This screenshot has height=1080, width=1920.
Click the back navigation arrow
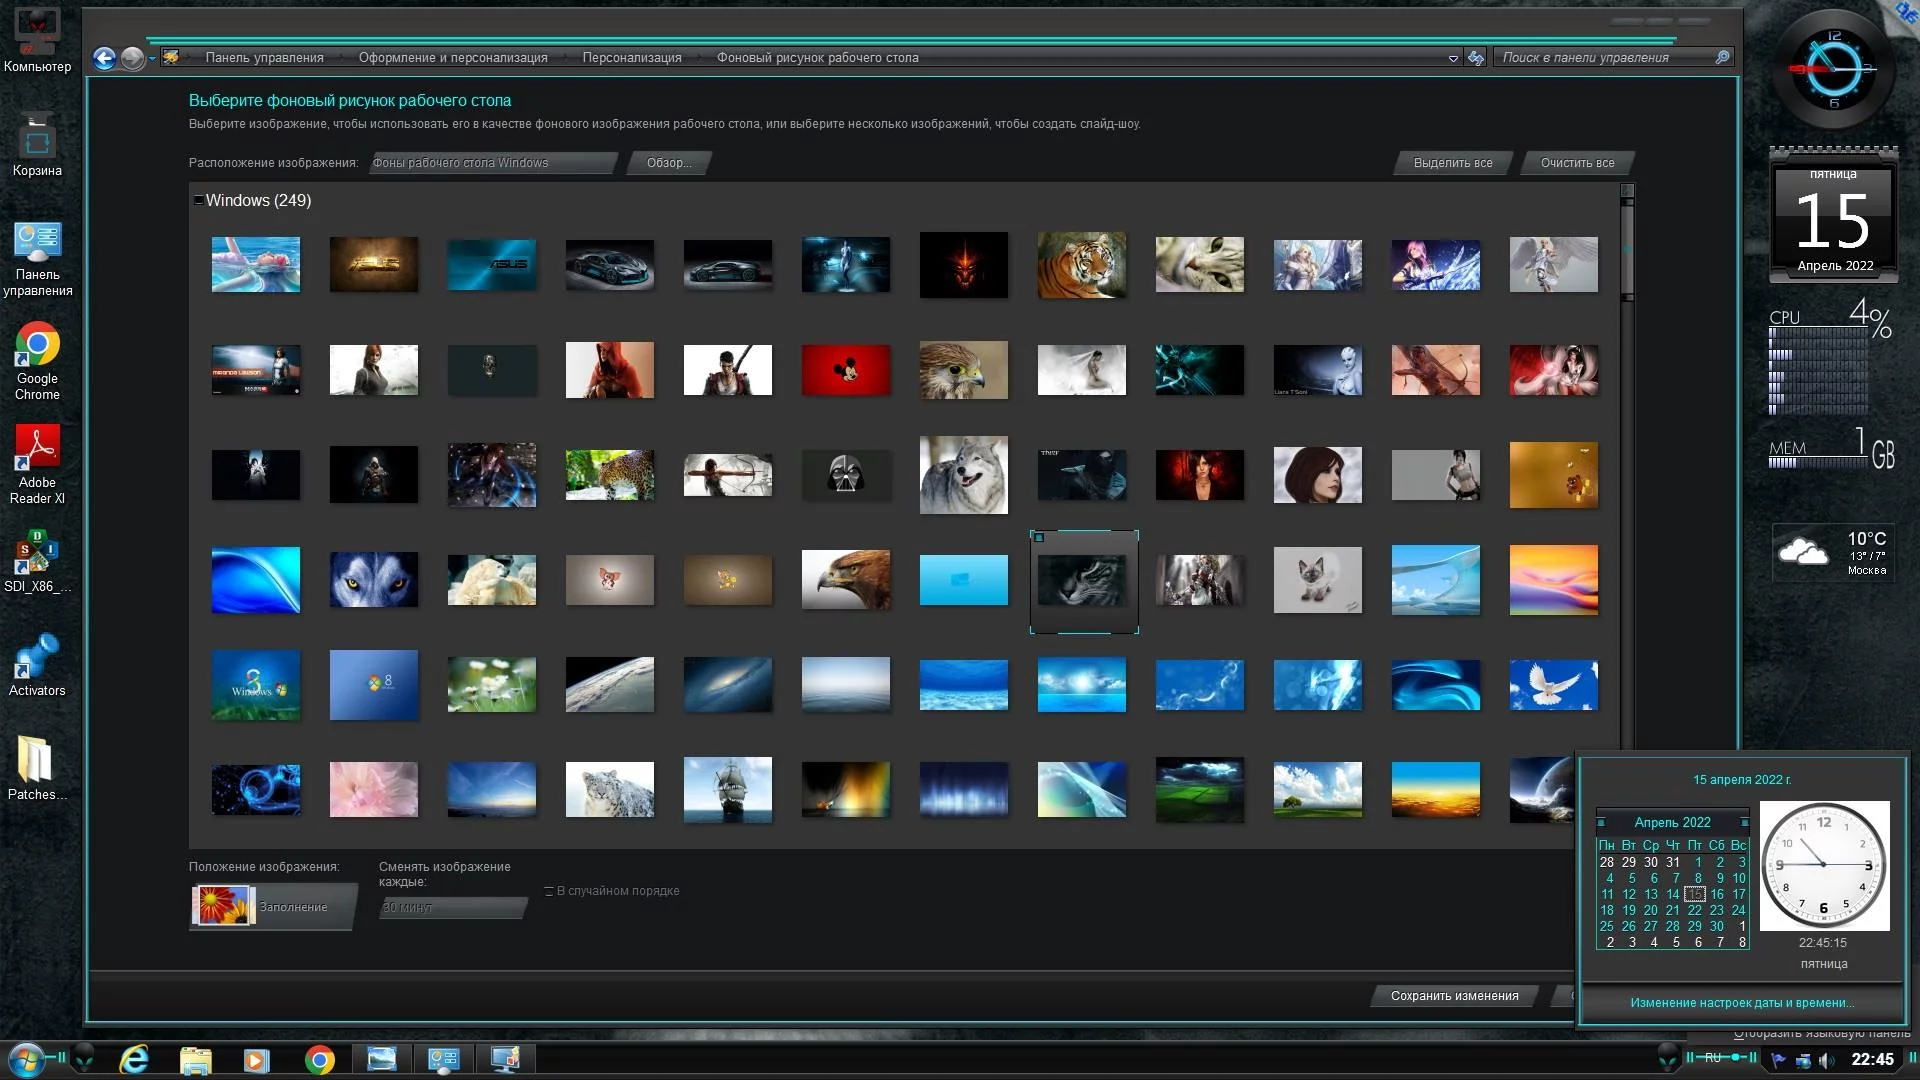click(104, 58)
